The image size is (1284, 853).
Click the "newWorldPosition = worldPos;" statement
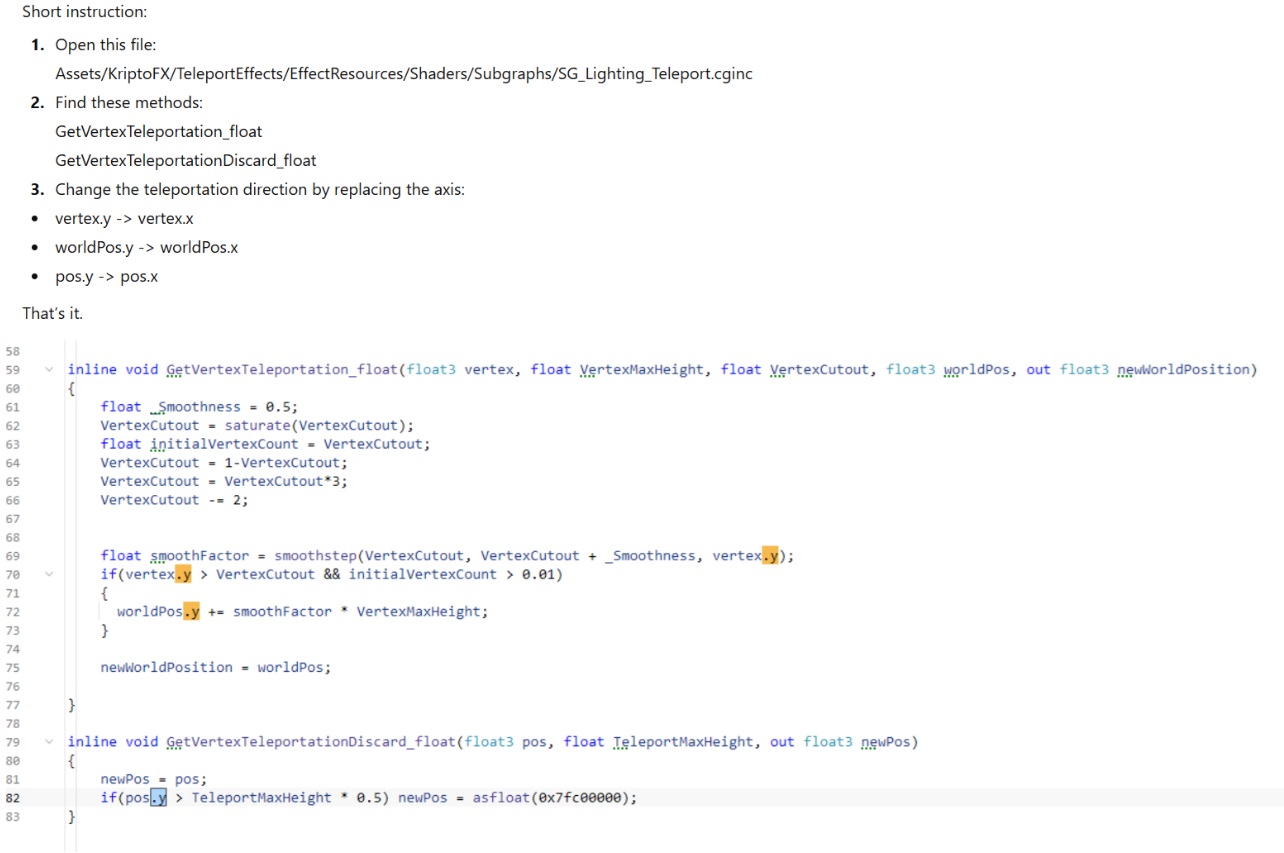215,667
